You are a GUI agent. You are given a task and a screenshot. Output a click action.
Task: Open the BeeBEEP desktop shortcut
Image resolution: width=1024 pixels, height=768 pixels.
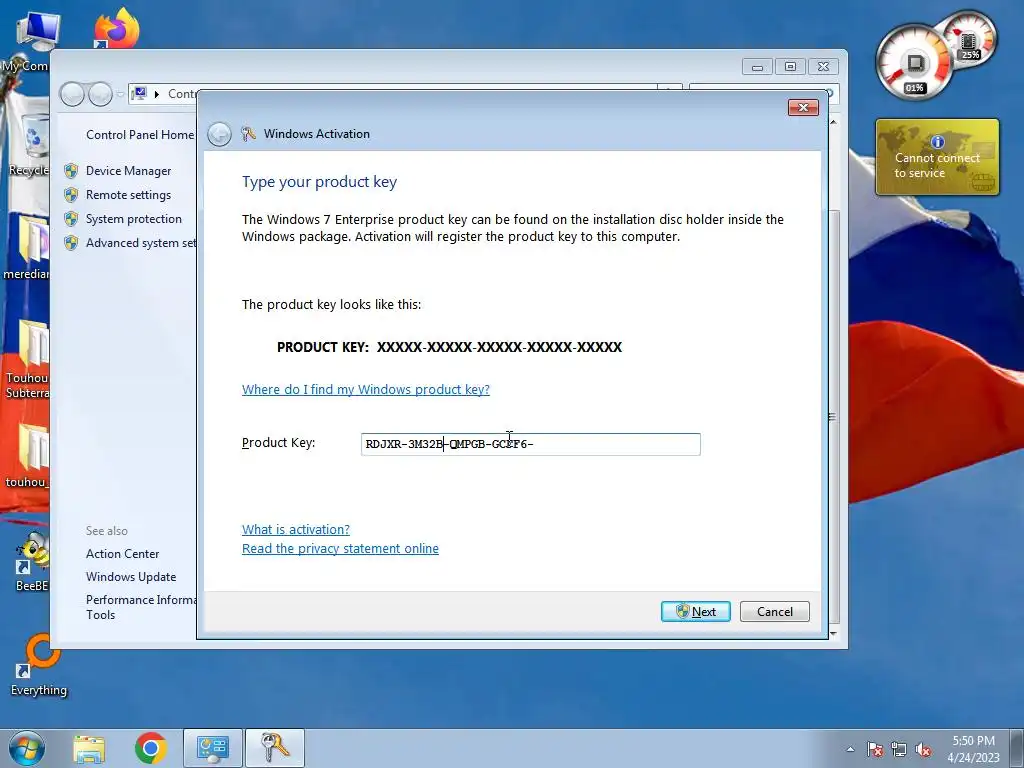pos(31,562)
